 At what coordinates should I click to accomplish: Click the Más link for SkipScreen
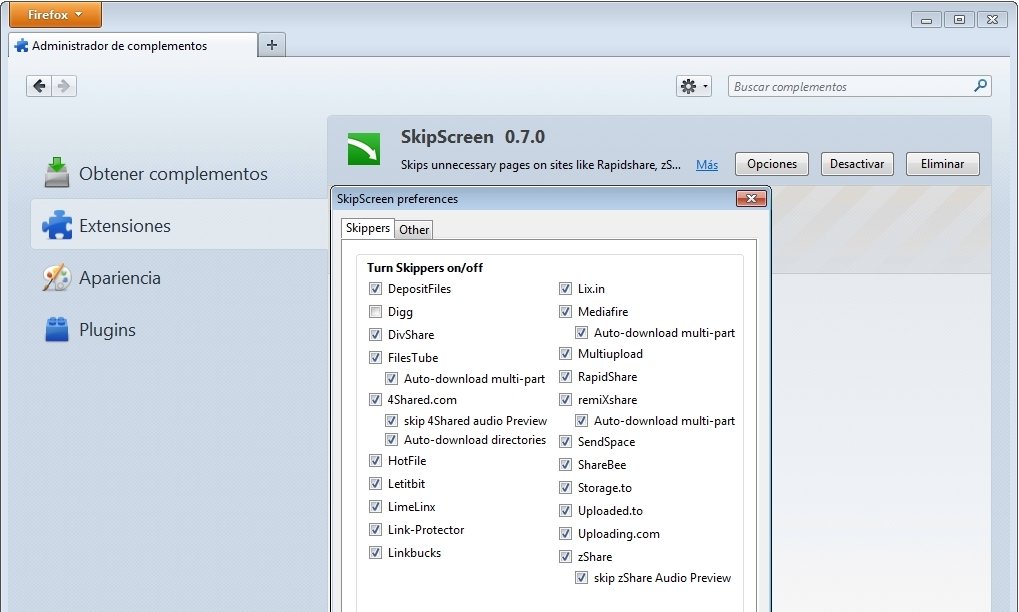(x=706, y=164)
